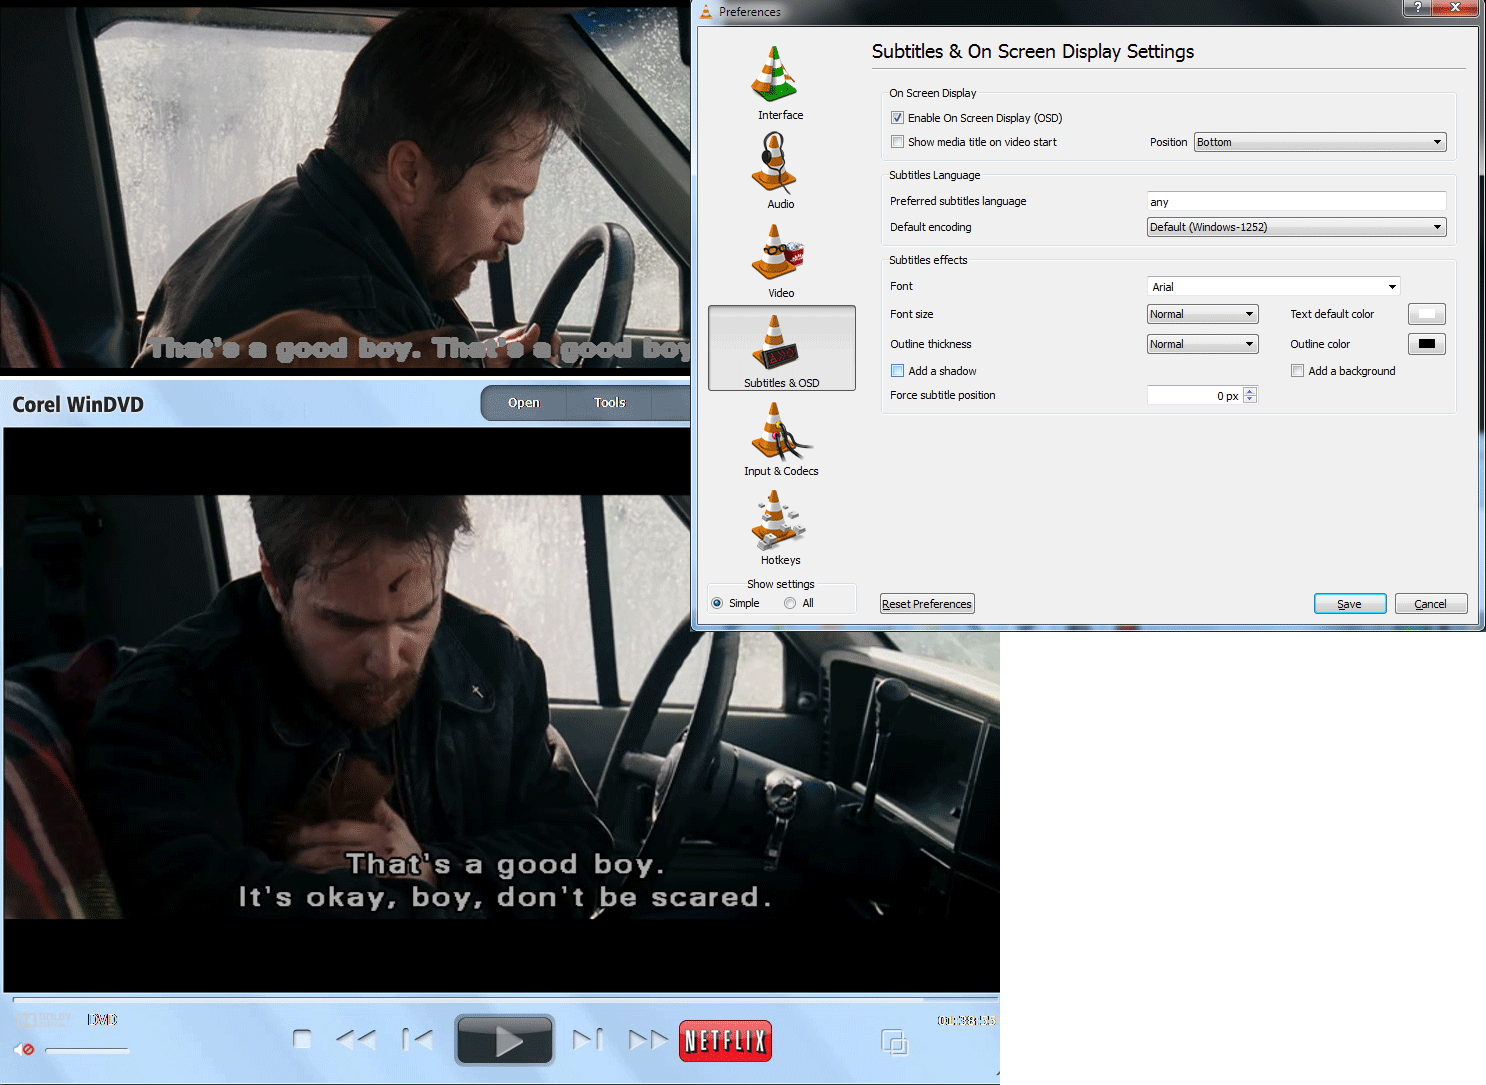Click the WinDVD elapsed time display
Viewport: 1486px width, 1085px height.
click(966, 1020)
